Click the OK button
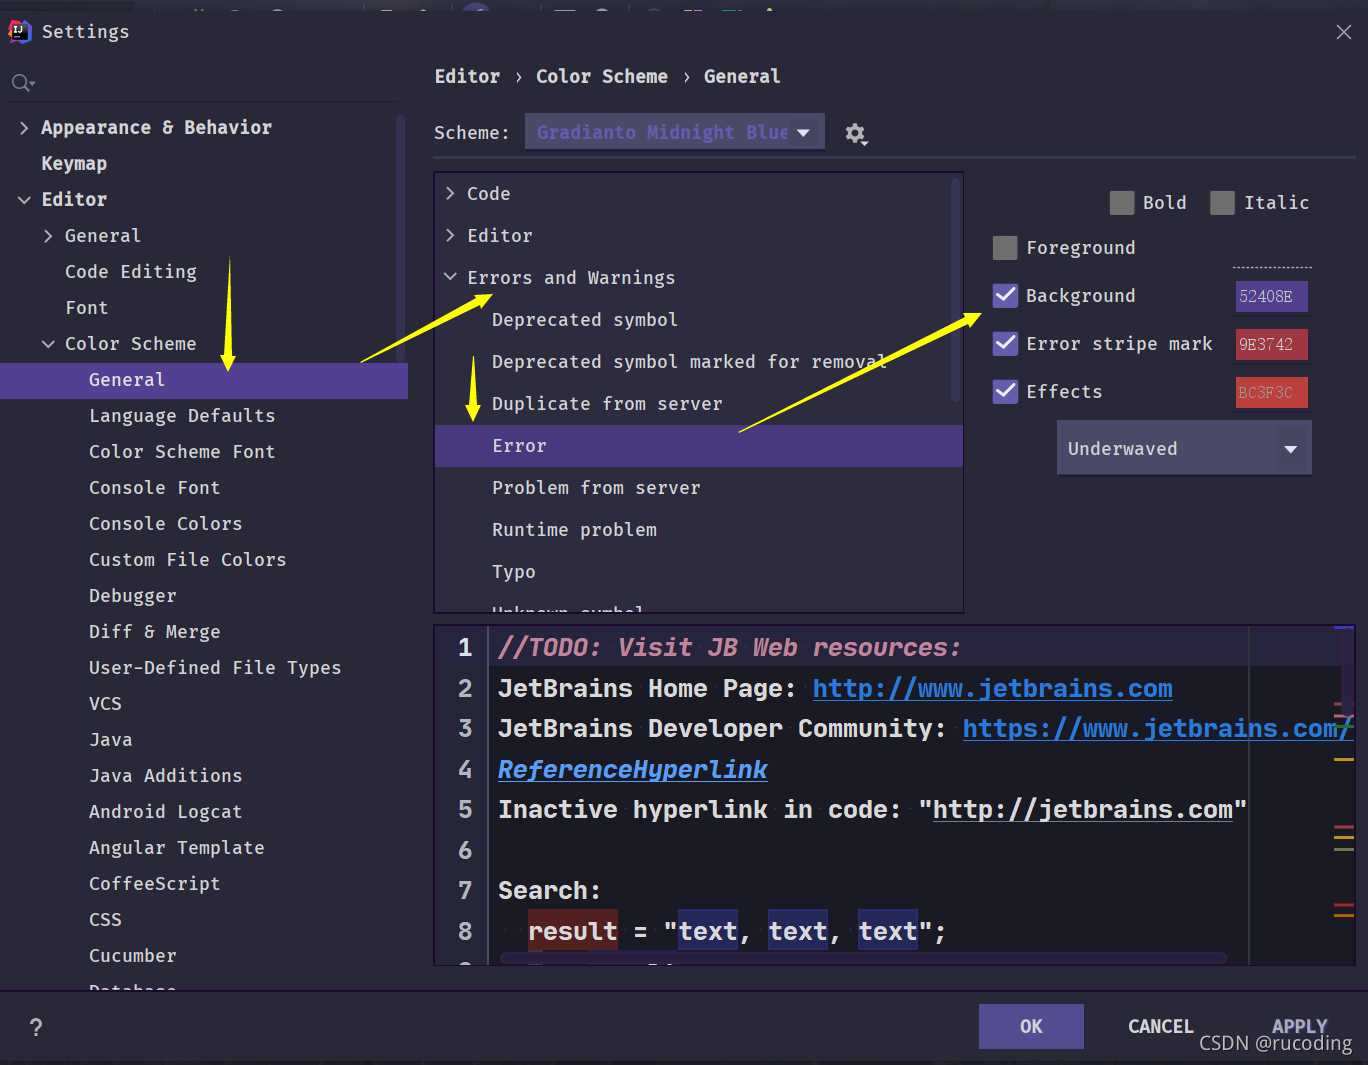 (1031, 1027)
